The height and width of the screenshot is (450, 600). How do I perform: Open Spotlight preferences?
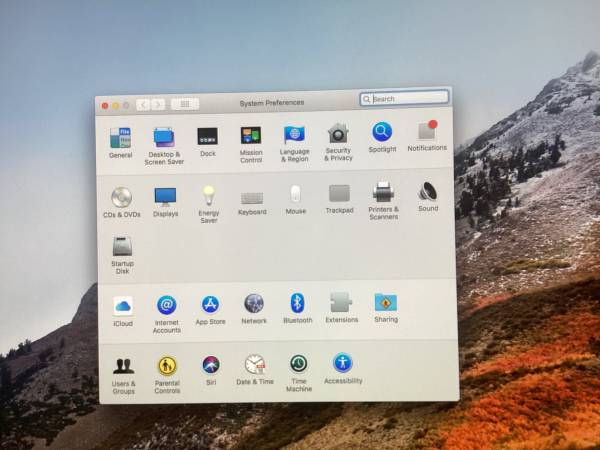point(382,132)
